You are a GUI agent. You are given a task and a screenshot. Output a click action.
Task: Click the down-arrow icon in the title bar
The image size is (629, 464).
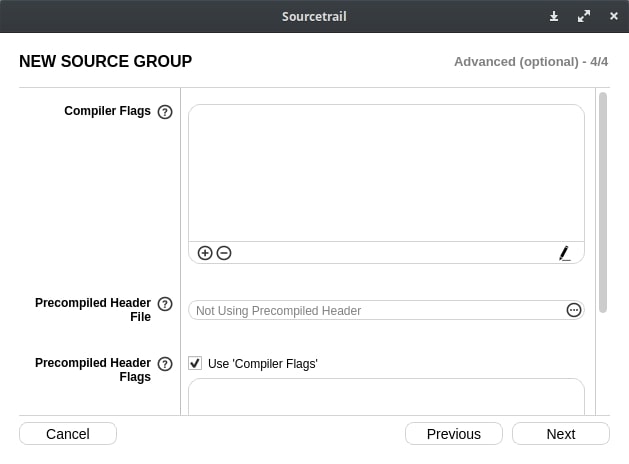point(554,16)
